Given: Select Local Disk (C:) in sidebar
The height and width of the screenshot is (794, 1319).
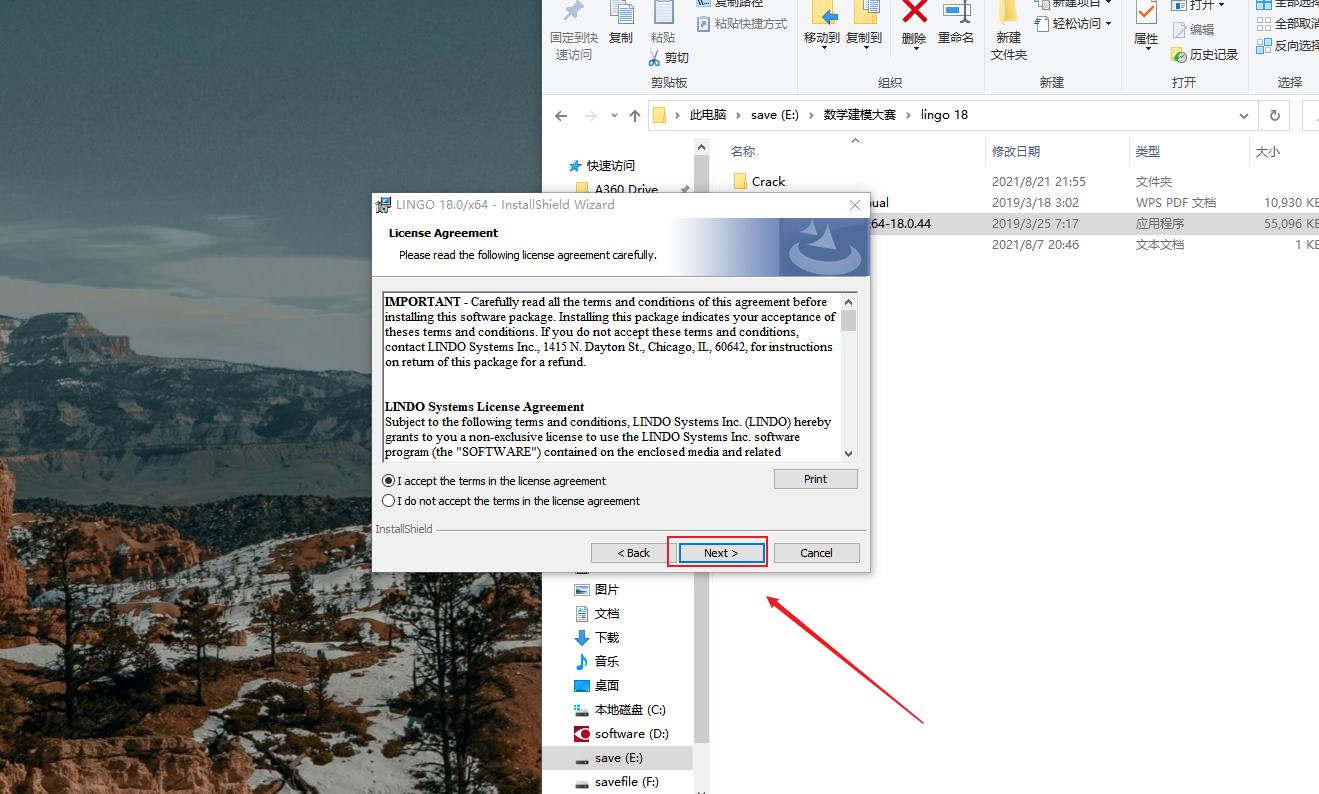Looking at the screenshot, I should click(x=630, y=710).
